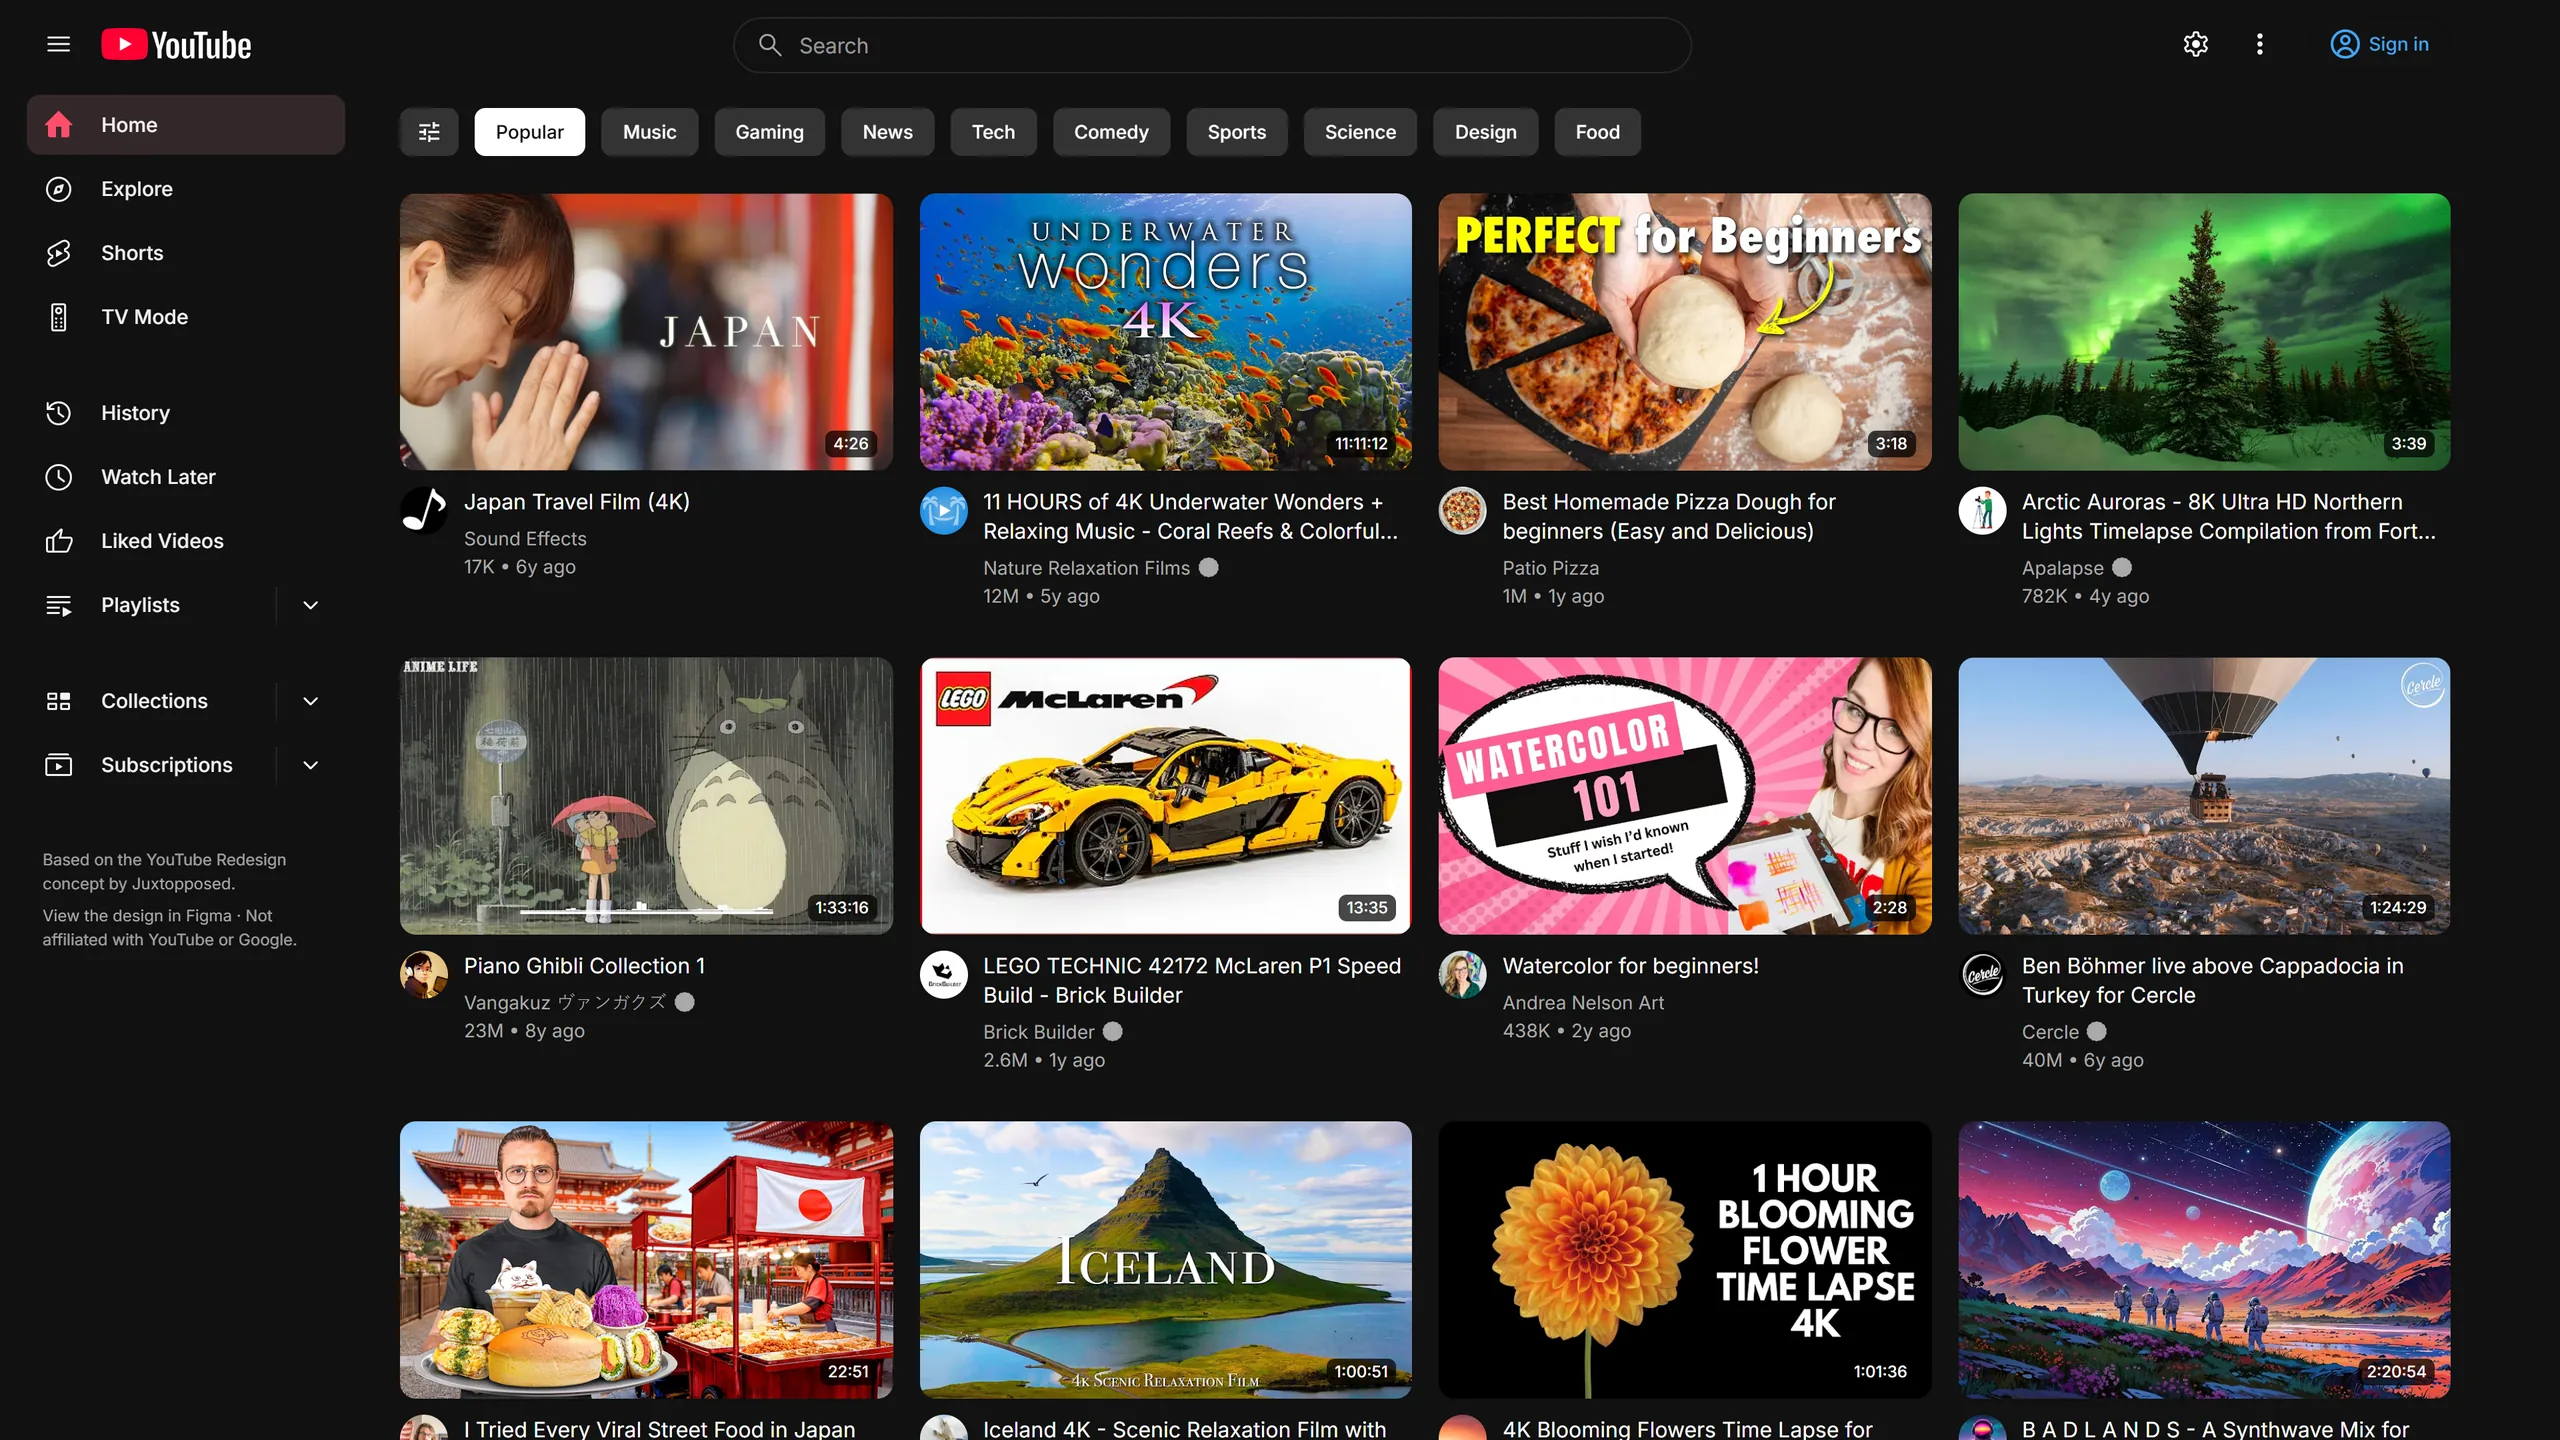Image resolution: width=2560 pixels, height=1440 pixels.
Task: Open the Arctic Auroras northern lights thumbnail
Action: click(x=2204, y=332)
